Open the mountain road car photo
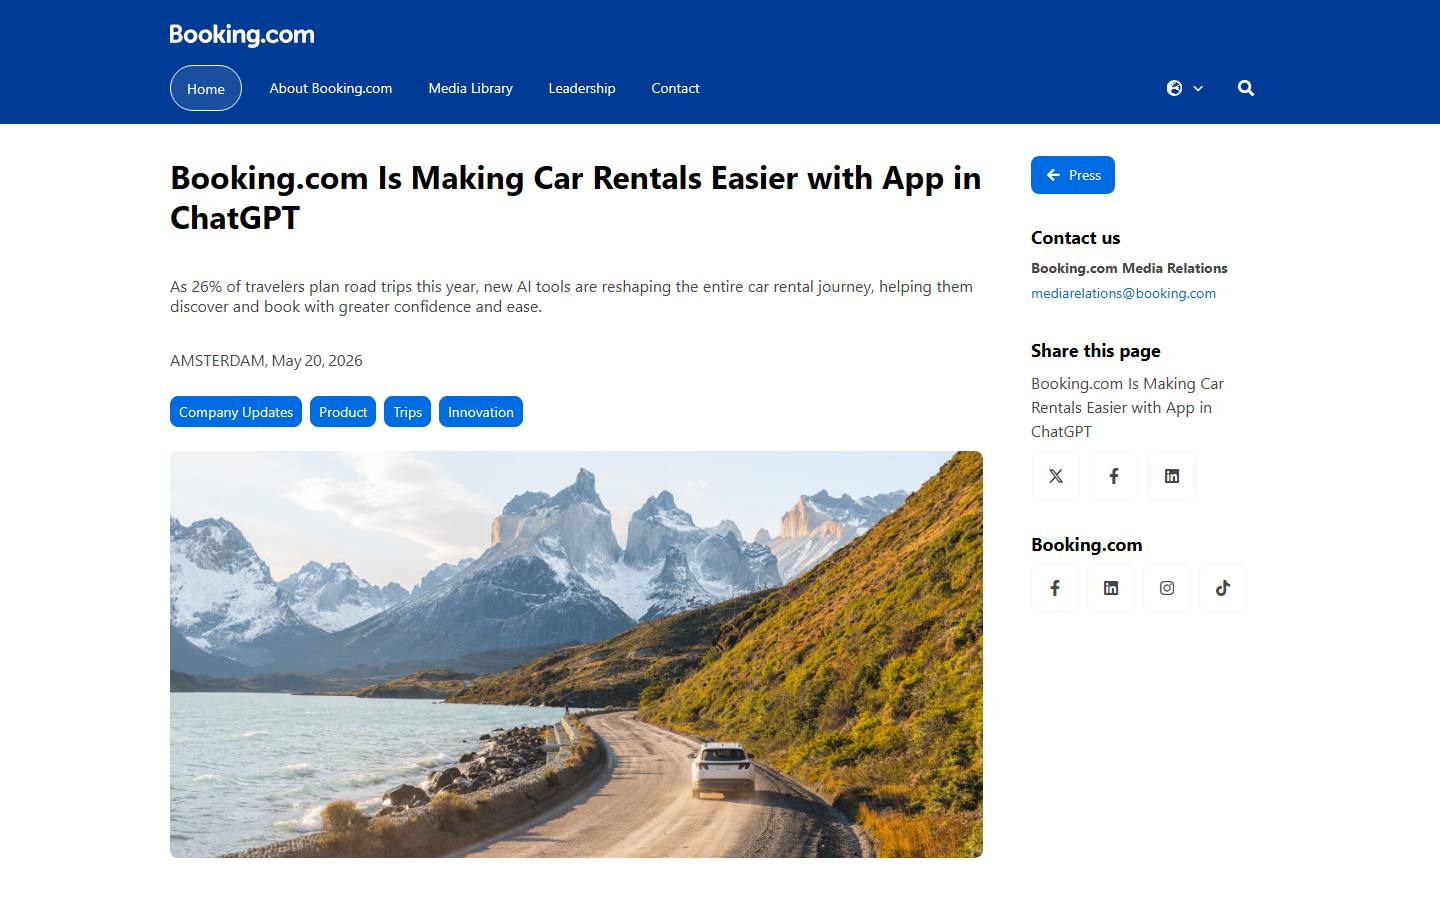The image size is (1440, 900). pyautogui.click(x=576, y=654)
